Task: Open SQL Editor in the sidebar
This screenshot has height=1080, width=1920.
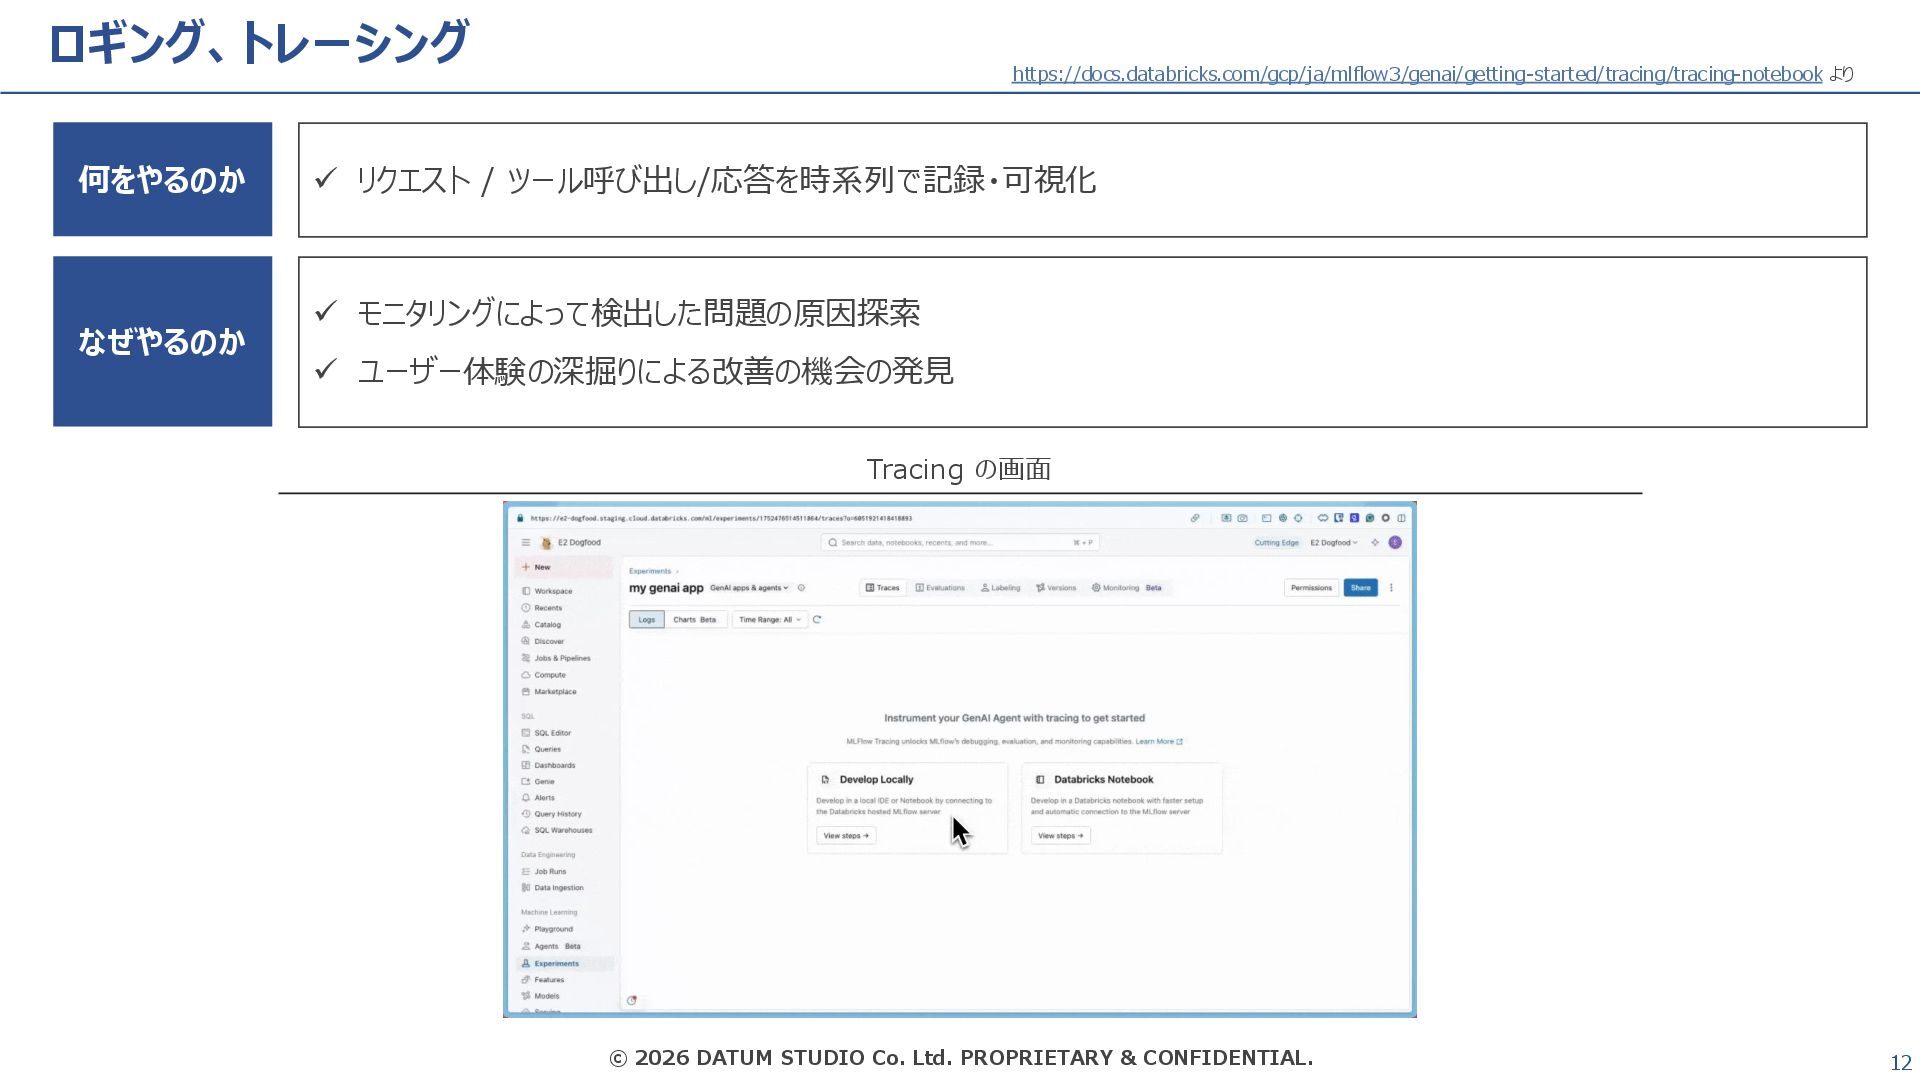Action: (552, 733)
